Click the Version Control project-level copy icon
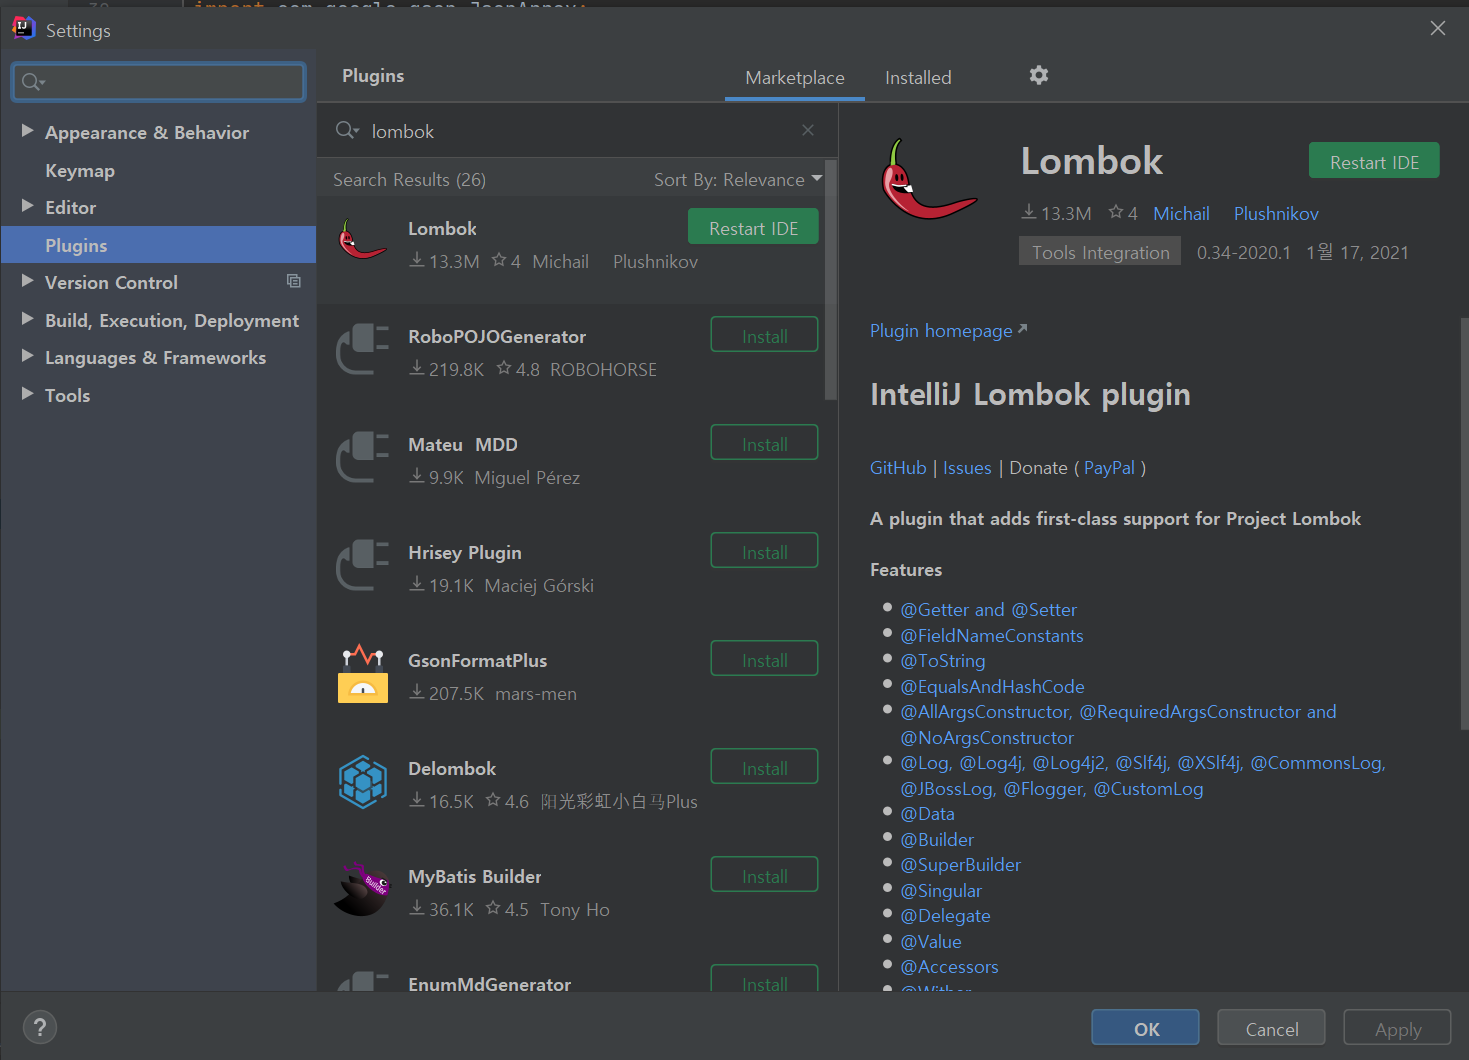This screenshot has height=1060, width=1469. pos(294,281)
